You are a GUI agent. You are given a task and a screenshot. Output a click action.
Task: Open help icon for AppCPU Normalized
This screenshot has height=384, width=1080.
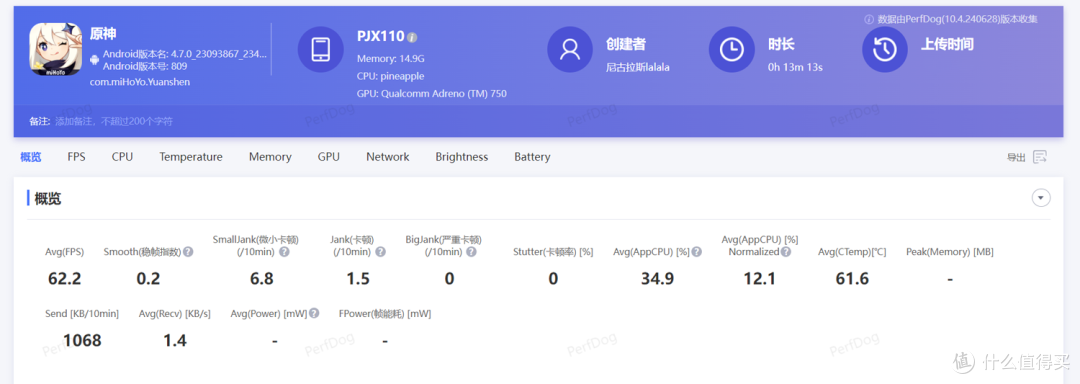[786, 252]
